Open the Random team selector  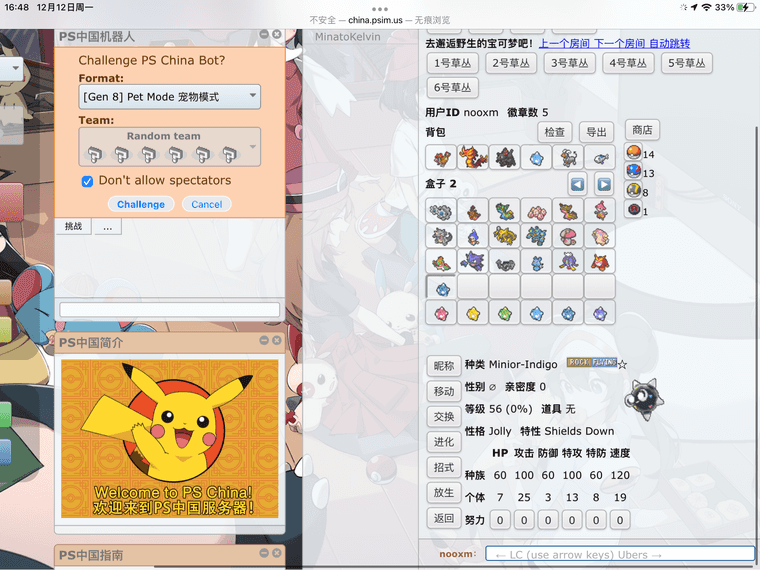tap(170, 146)
